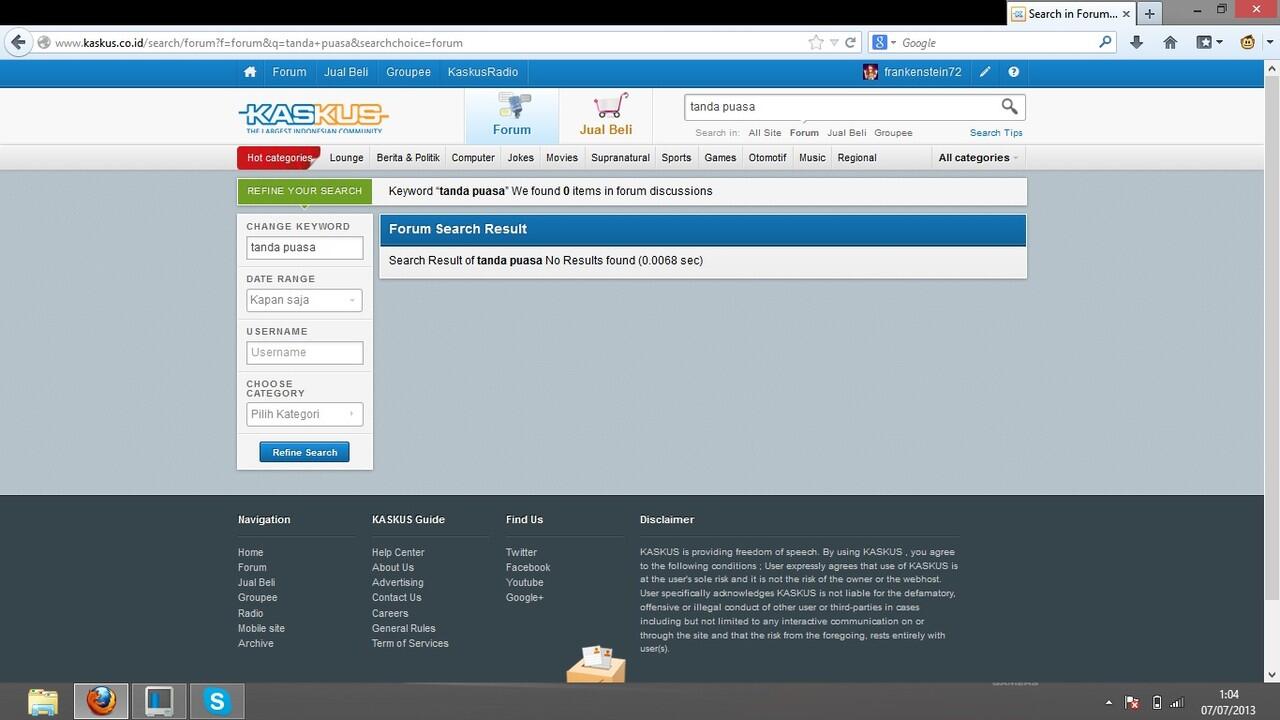1280x720 pixels.
Task: Open General Rules footer link
Action: [404, 628]
